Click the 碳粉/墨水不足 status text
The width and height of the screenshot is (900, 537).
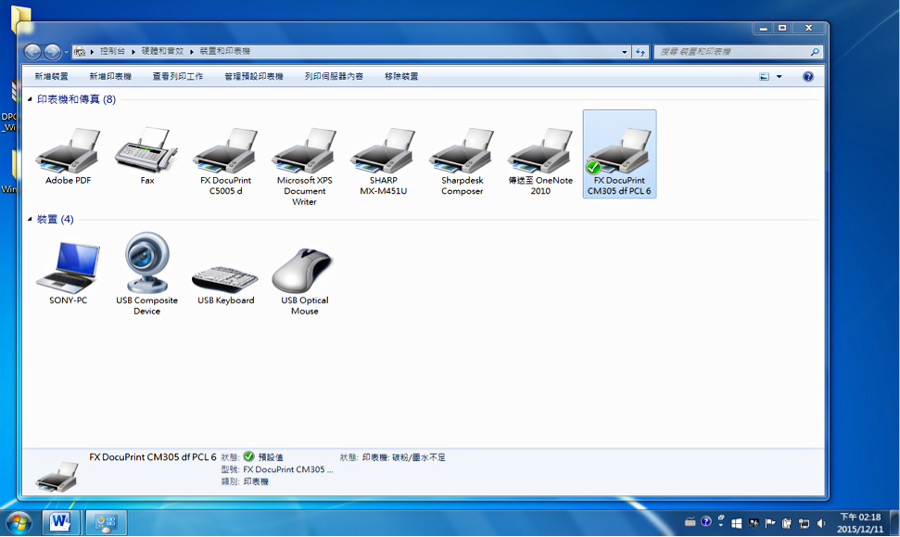419,457
